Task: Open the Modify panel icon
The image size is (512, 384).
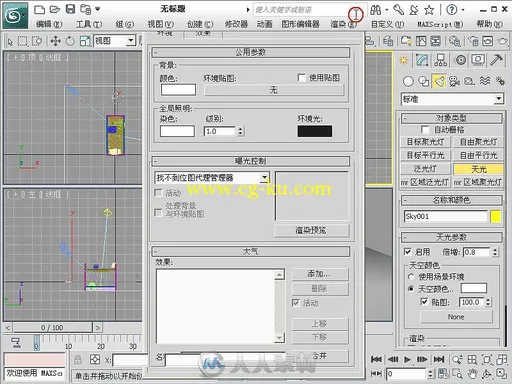Action: coord(422,60)
